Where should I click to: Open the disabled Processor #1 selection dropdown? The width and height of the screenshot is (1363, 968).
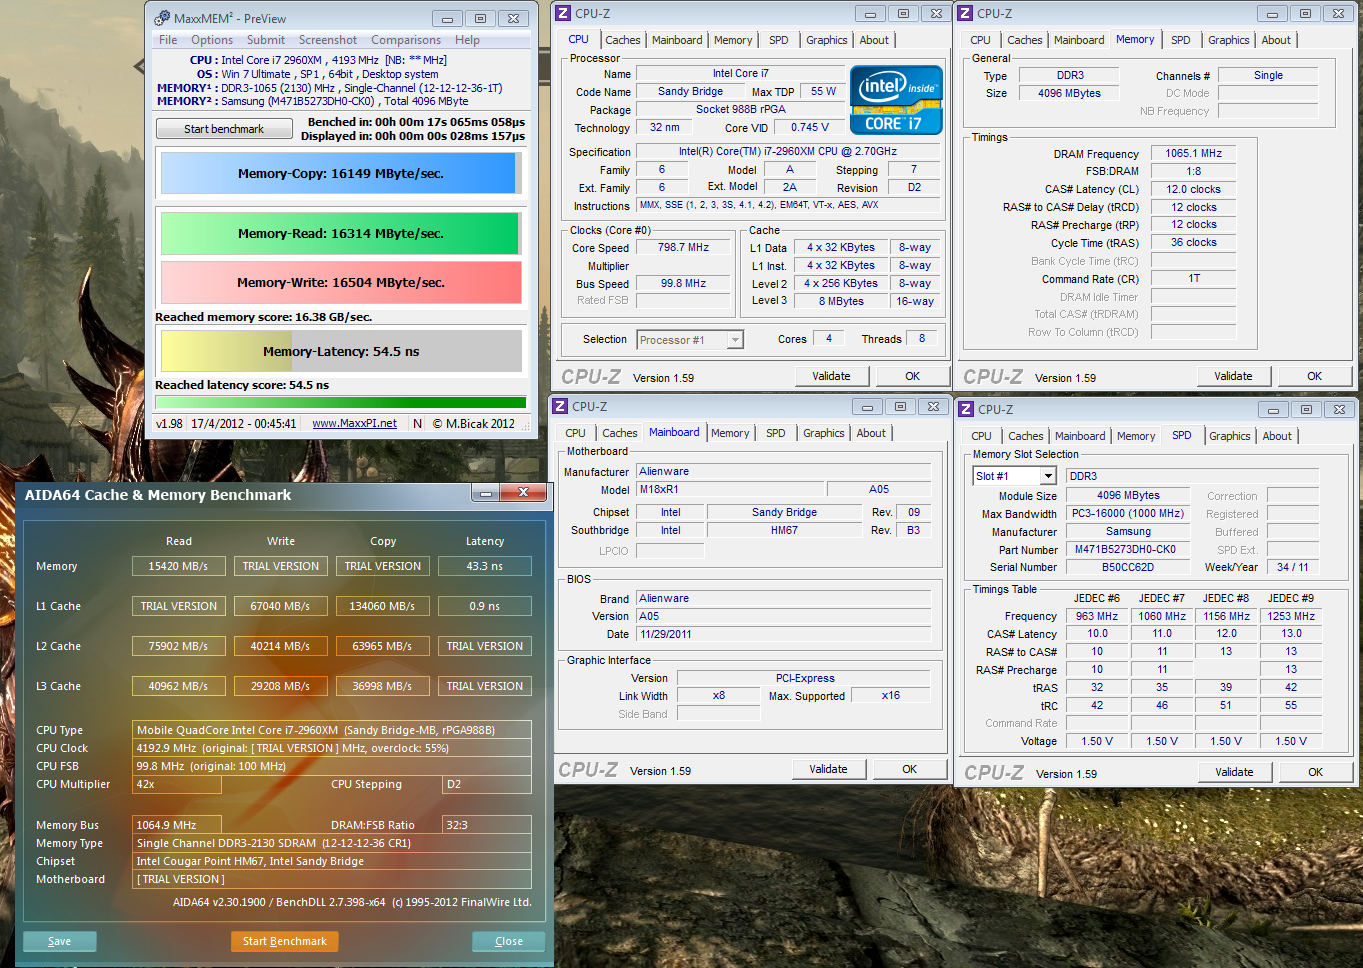690,340
